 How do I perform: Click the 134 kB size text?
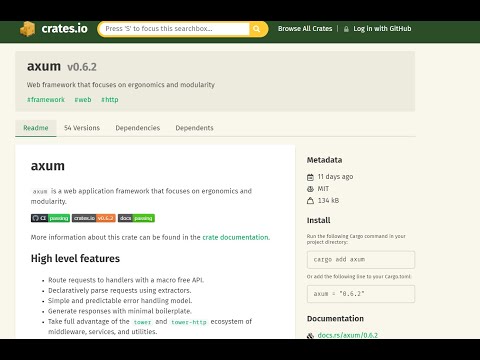(328, 200)
